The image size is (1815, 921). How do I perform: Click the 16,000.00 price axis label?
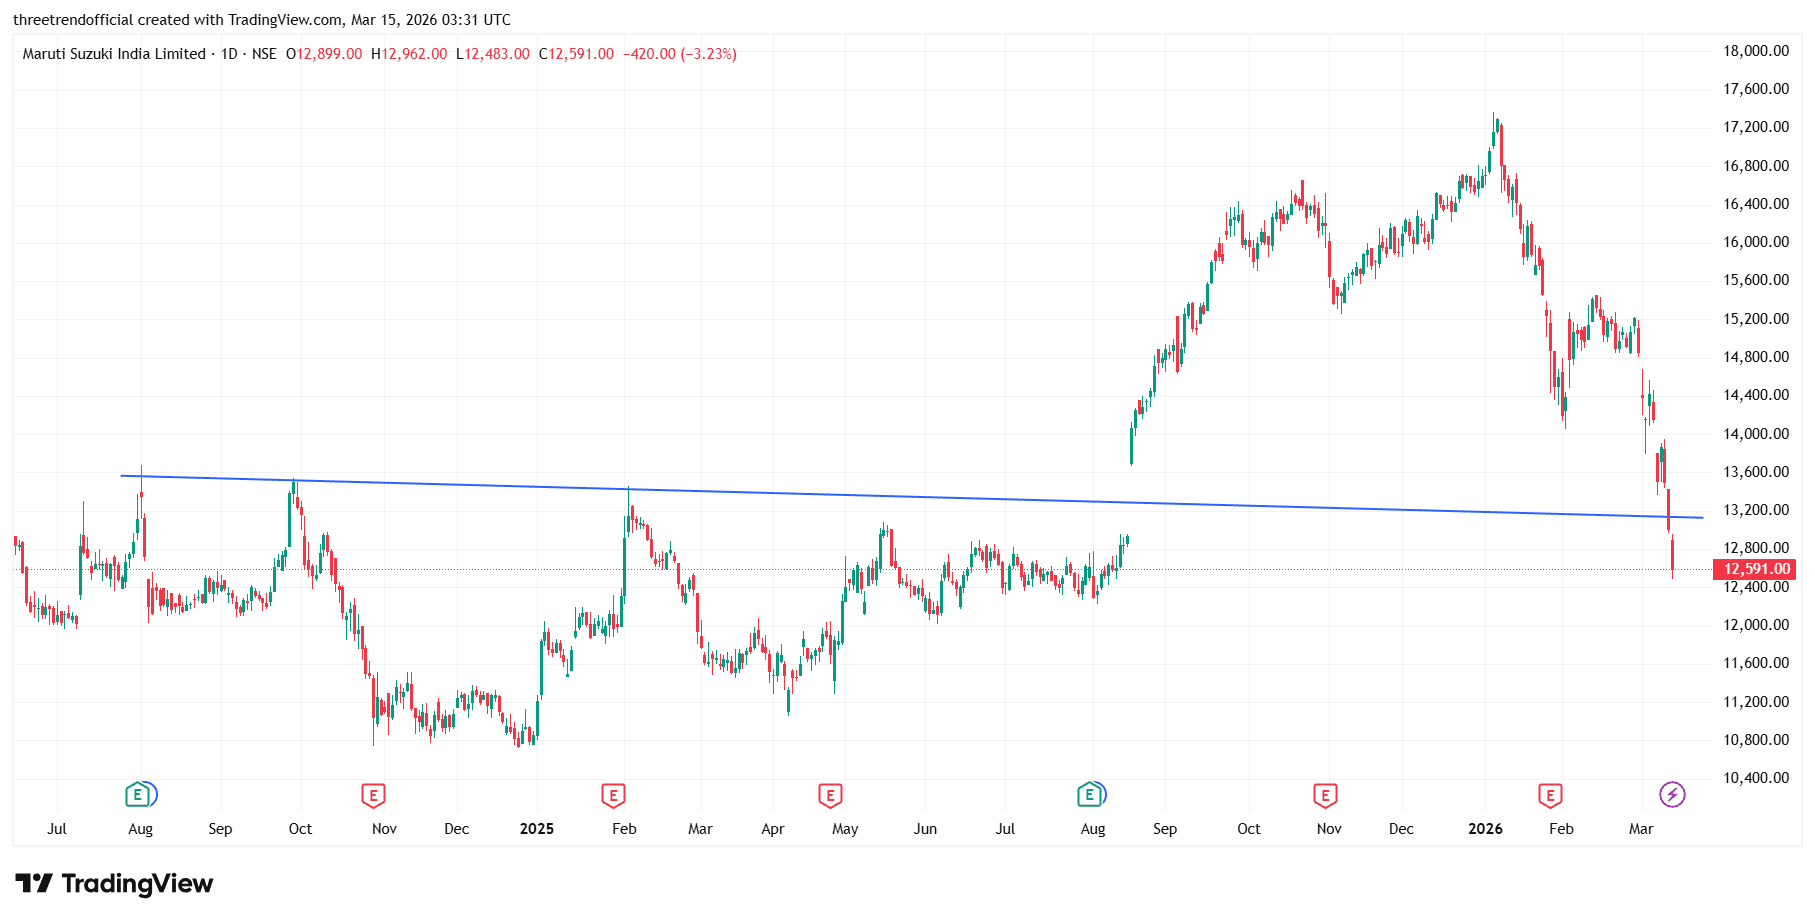[x=1756, y=242]
